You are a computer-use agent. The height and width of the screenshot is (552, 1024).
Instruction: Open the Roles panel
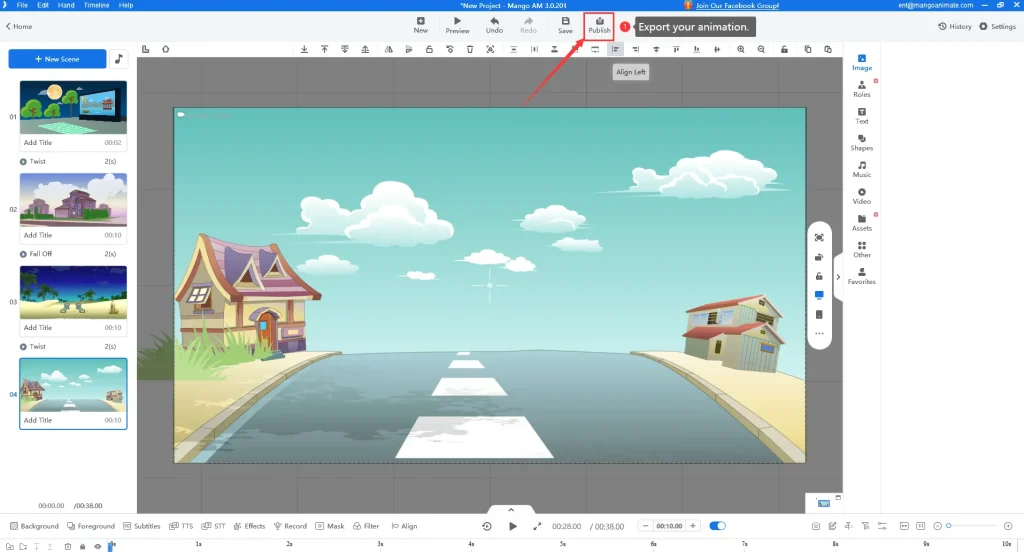pyautogui.click(x=861, y=89)
